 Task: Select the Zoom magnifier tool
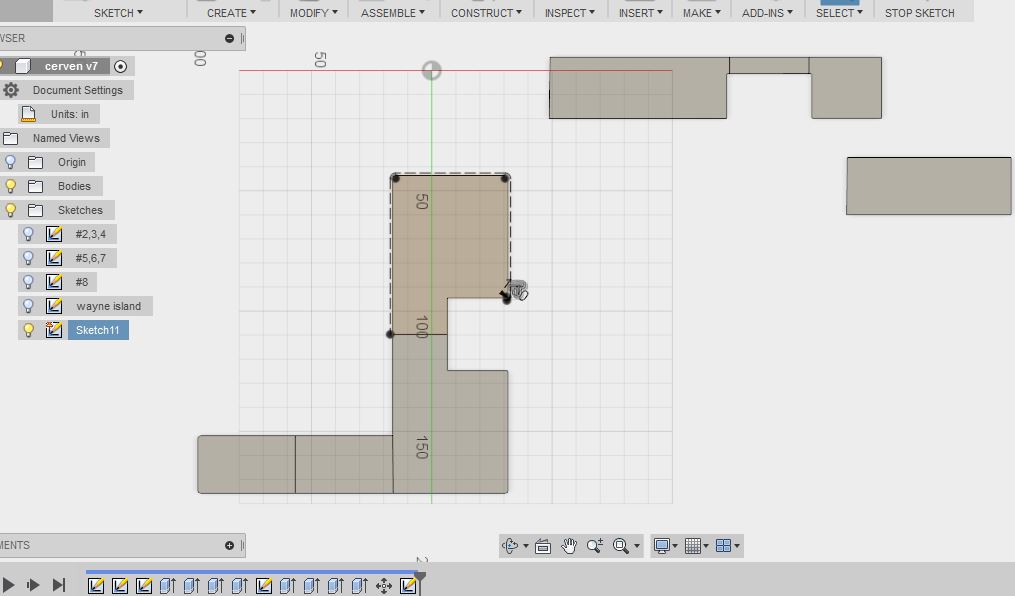point(595,546)
